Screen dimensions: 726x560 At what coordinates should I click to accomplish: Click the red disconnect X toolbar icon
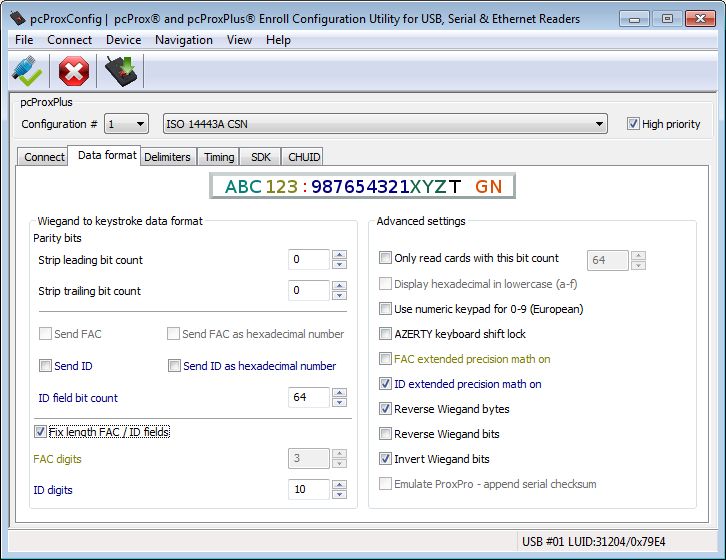(x=74, y=71)
